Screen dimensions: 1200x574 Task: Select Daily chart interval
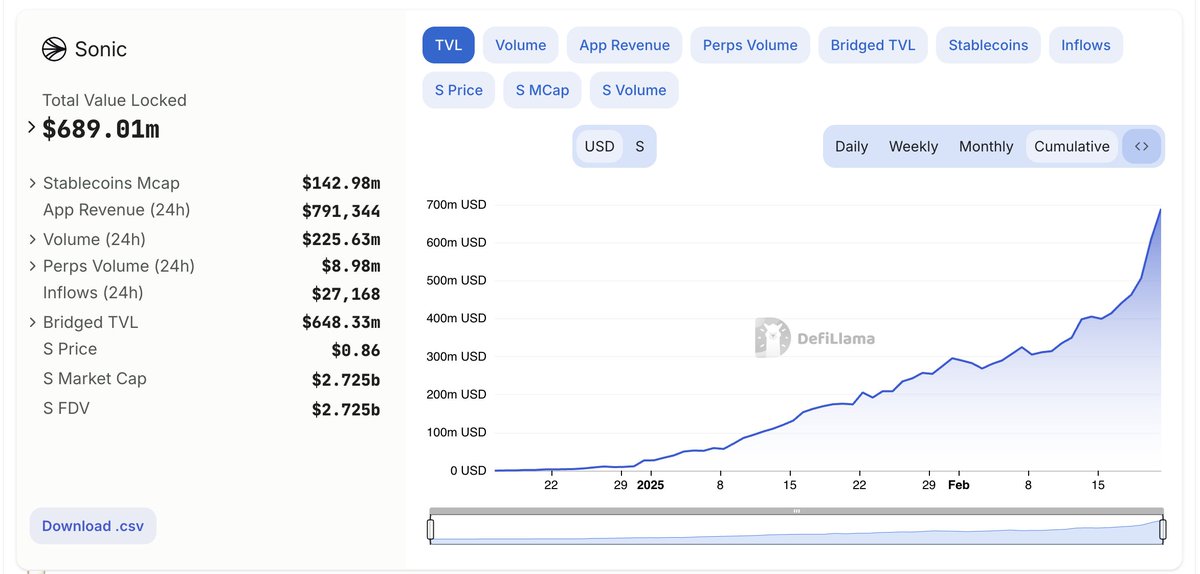tap(851, 146)
